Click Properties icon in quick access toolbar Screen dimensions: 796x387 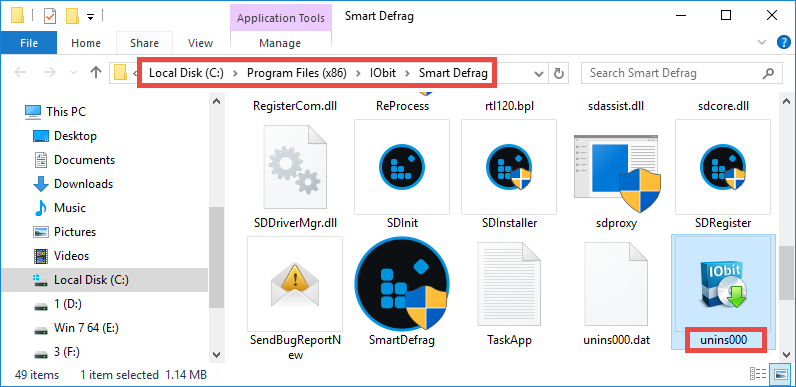50,16
